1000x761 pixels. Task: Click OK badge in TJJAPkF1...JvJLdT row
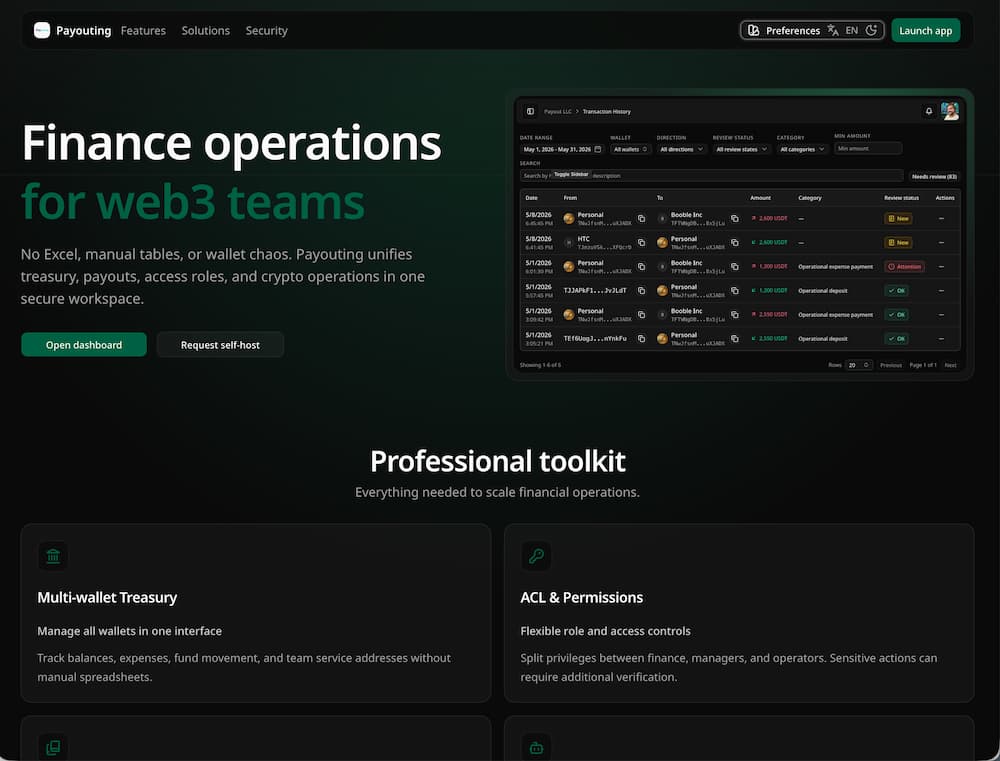click(896, 290)
